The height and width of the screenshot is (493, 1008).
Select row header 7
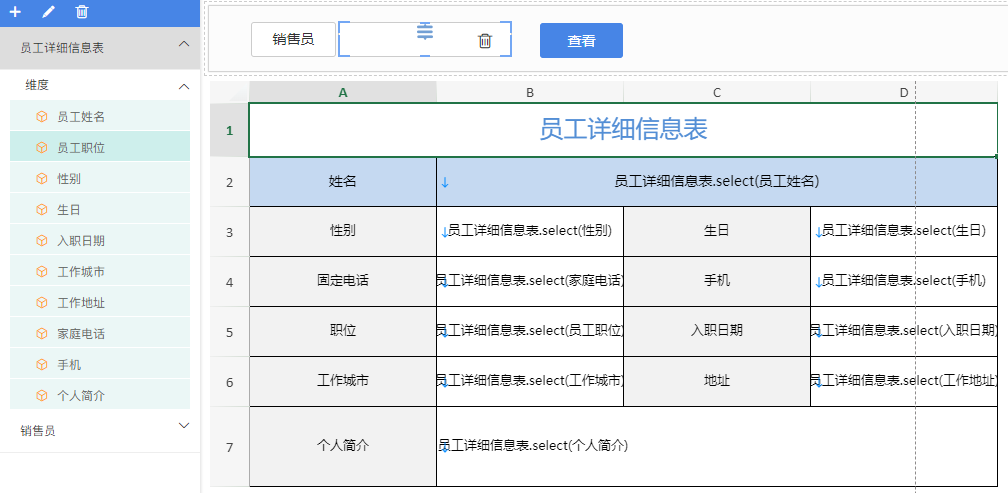point(230,447)
